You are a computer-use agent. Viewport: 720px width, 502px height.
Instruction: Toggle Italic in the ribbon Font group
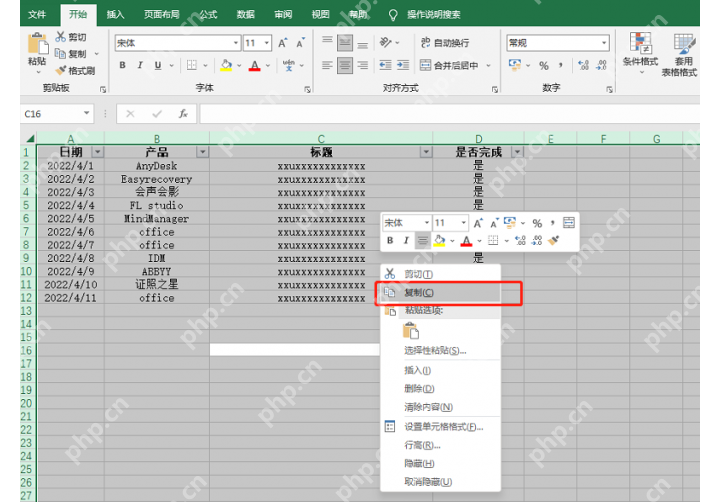point(140,65)
